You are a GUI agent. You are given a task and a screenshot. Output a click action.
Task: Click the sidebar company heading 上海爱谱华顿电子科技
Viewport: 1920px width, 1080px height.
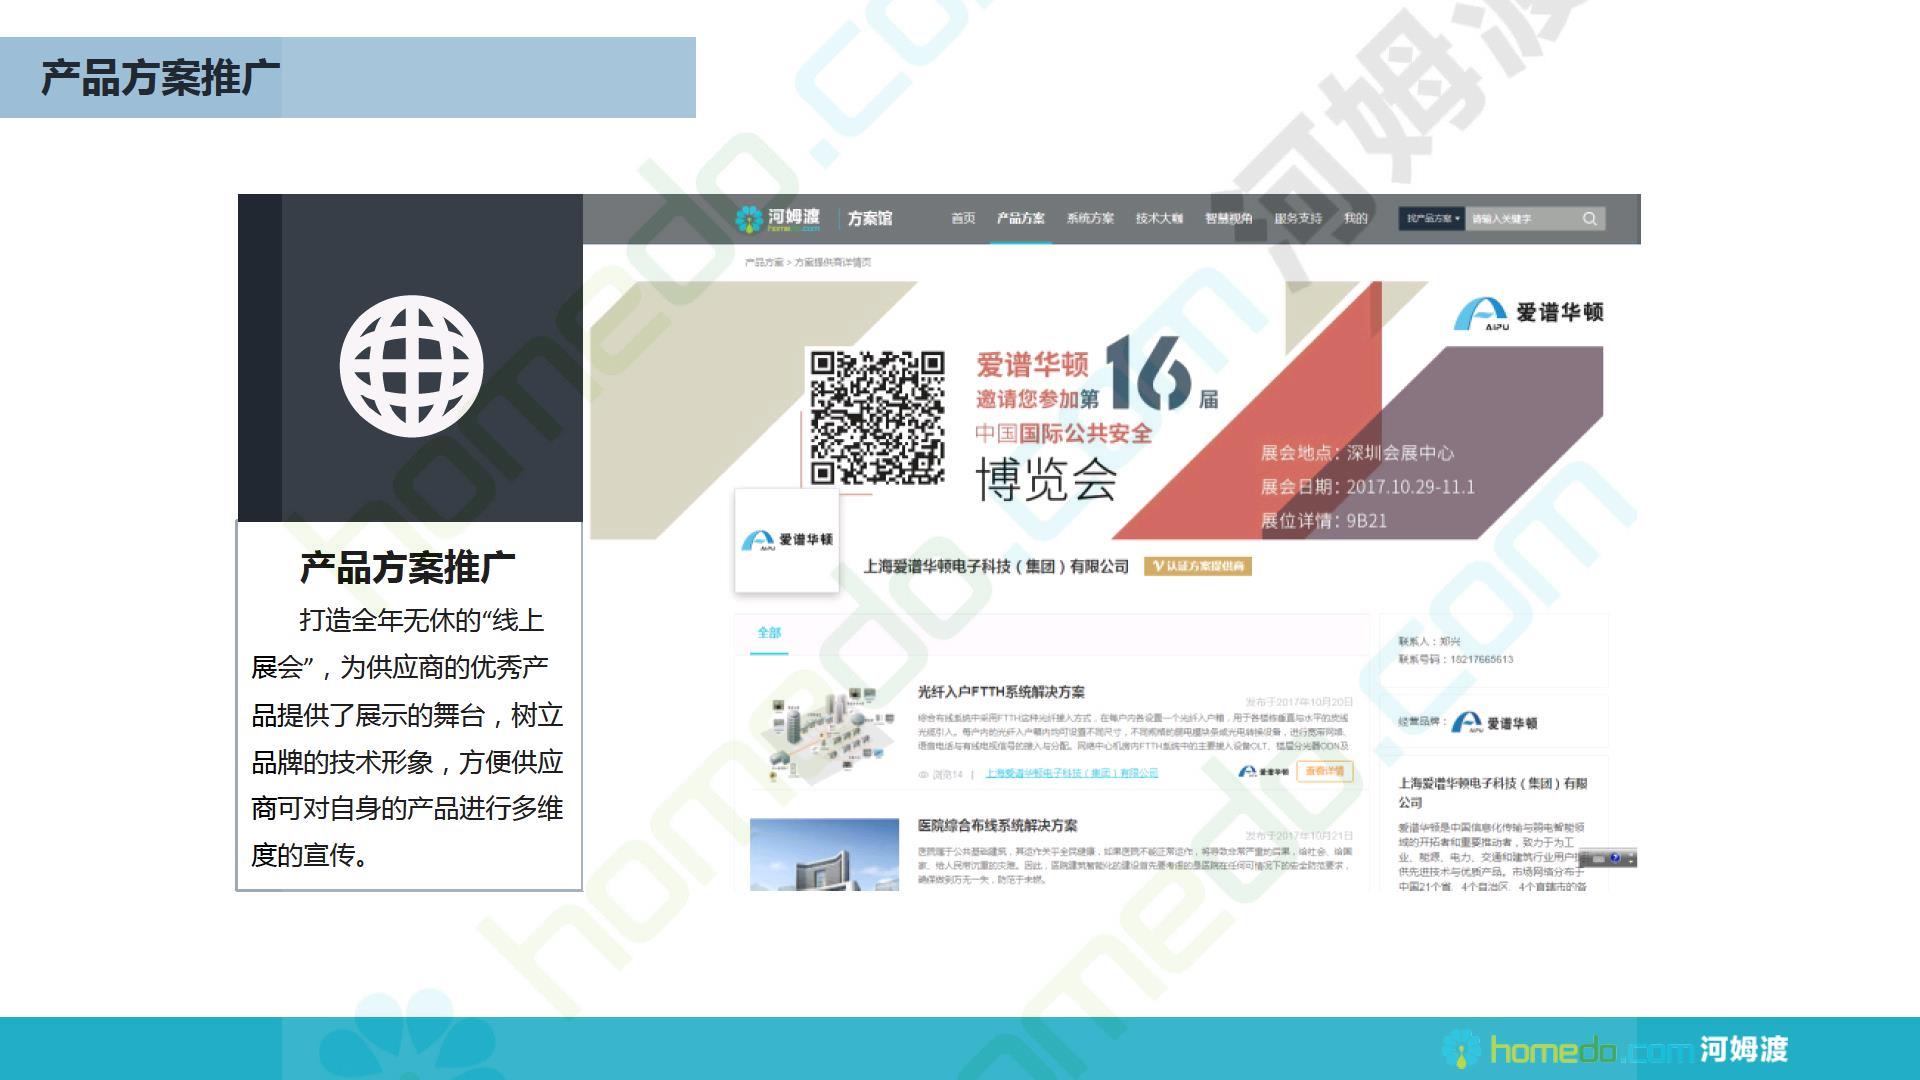click(x=1492, y=793)
